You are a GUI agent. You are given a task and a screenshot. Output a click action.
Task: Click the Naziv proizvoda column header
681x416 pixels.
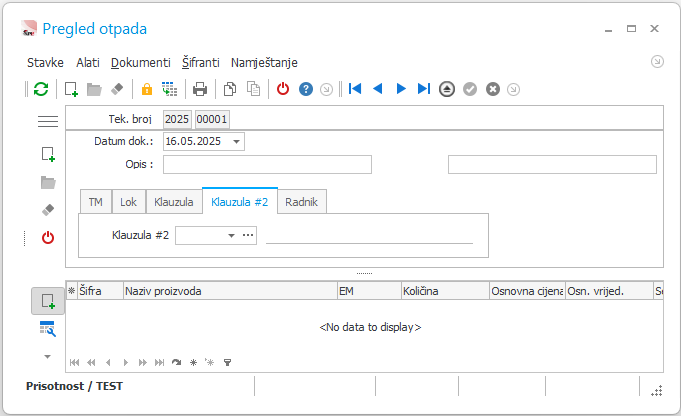click(230, 291)
